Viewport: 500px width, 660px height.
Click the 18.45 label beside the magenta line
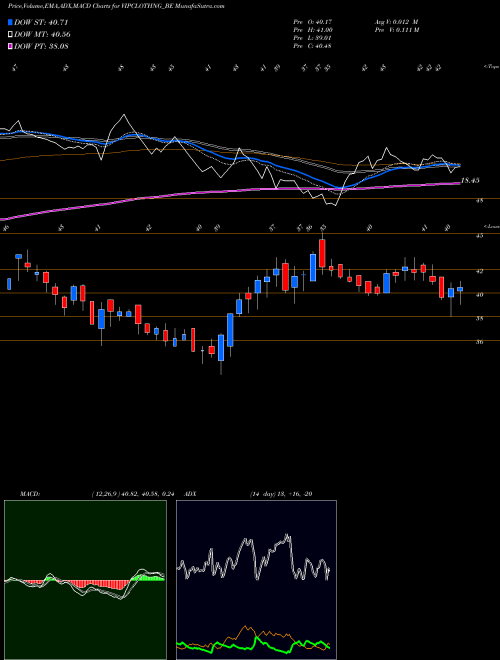[x=470, y=181]
